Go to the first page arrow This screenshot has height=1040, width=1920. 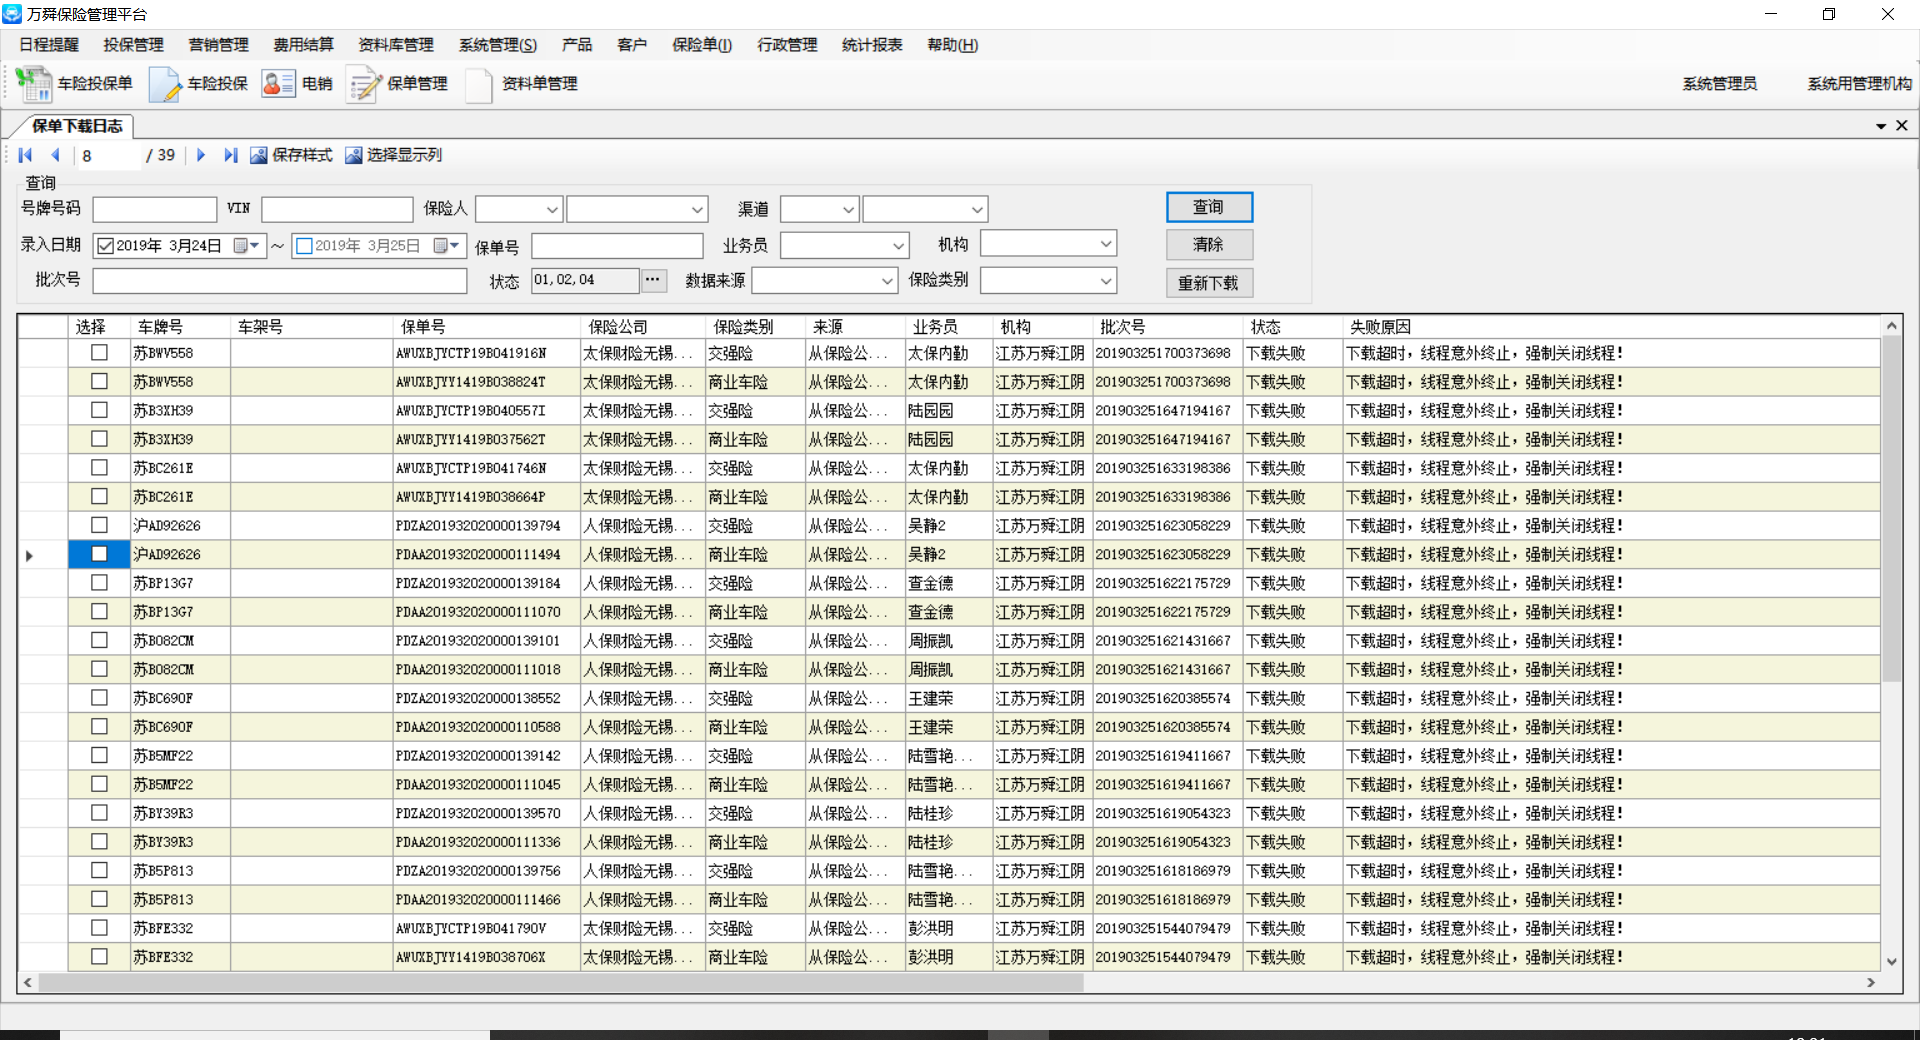[26, 155]
